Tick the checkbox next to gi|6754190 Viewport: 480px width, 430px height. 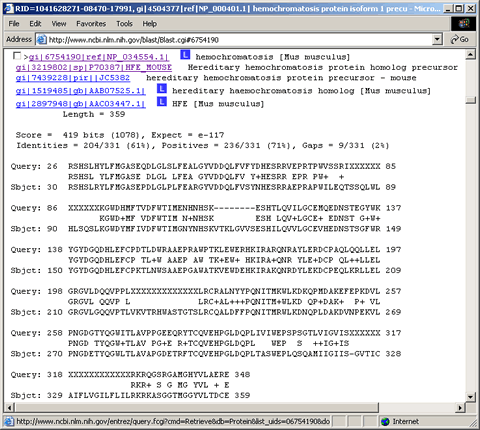pos(17,56)
